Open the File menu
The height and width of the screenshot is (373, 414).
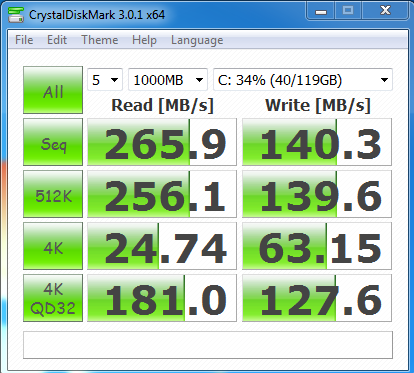click(24, 40)
